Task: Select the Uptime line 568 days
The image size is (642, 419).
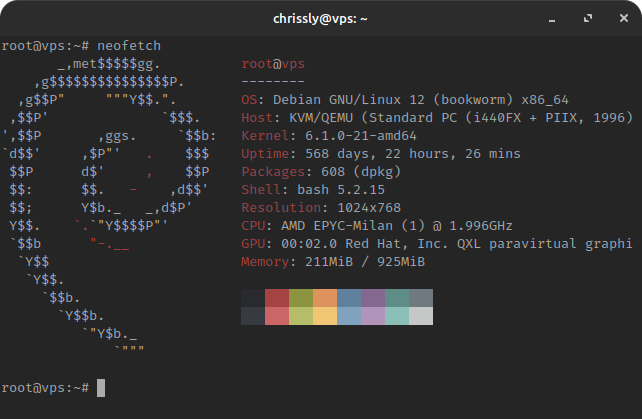Action: pyautogui.click(x=381, y=154)
